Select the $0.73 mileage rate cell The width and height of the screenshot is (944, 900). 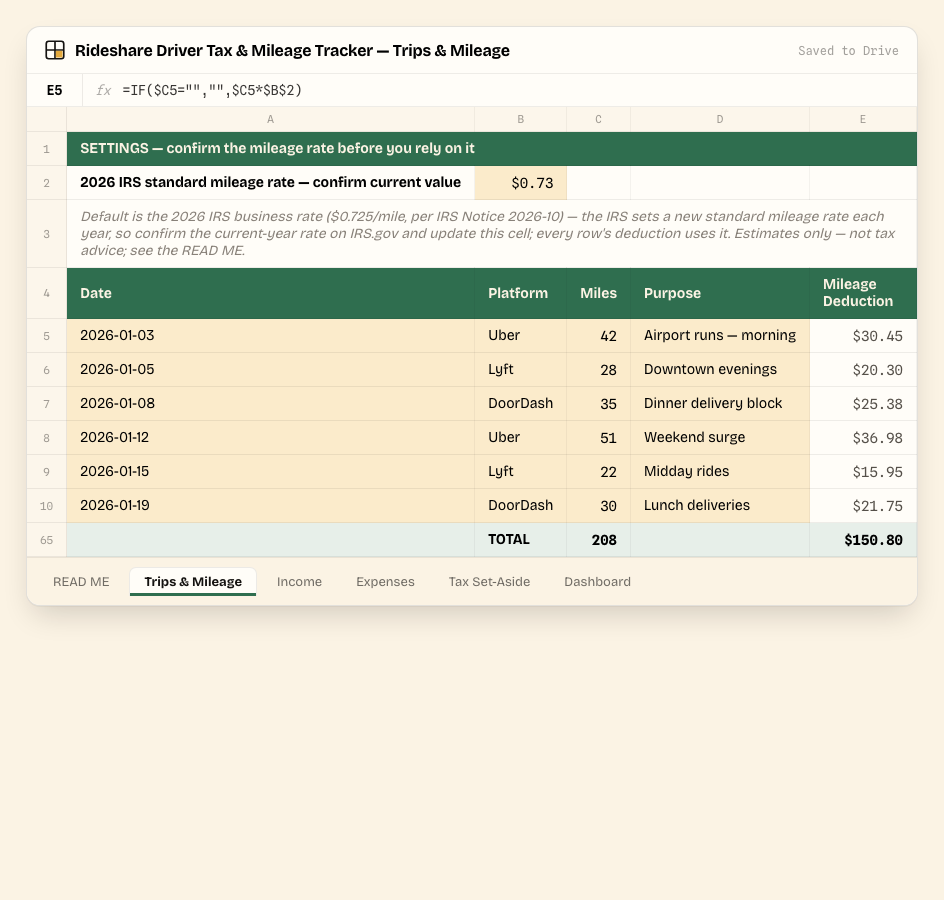520,183
